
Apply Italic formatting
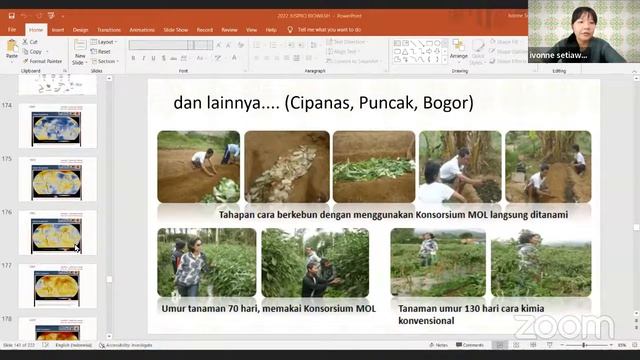(143, 58)
